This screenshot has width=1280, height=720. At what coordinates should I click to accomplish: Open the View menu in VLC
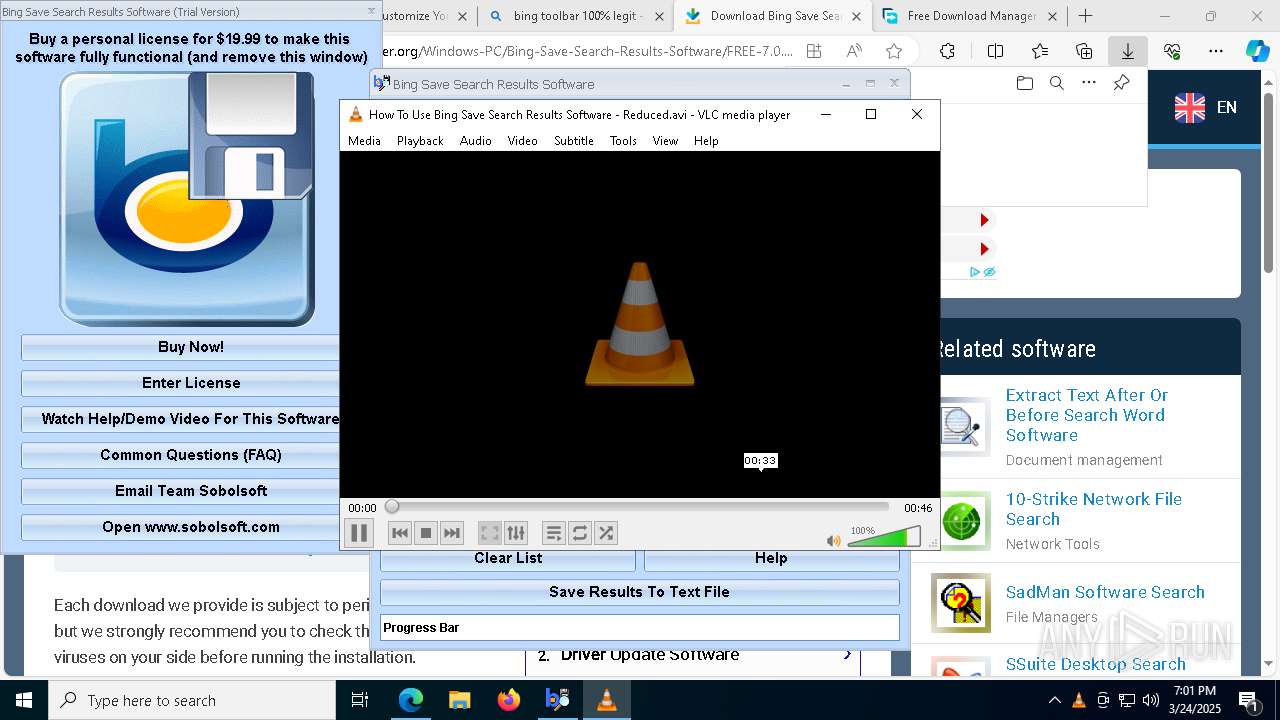point(665,141)
